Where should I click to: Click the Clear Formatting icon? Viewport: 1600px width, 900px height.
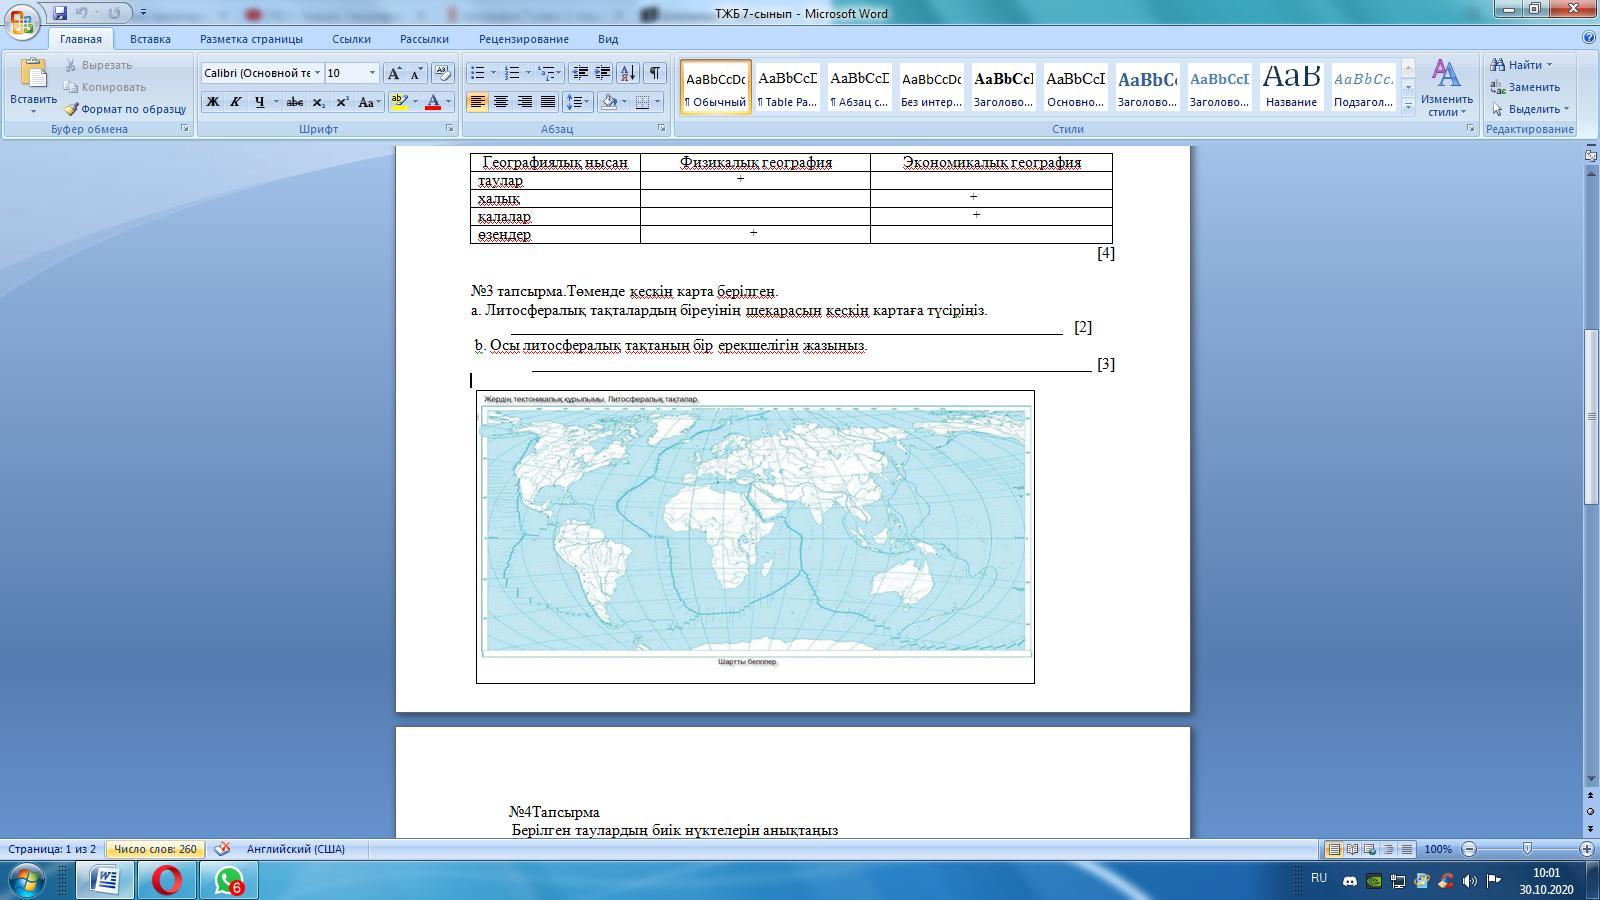point(443,73)
